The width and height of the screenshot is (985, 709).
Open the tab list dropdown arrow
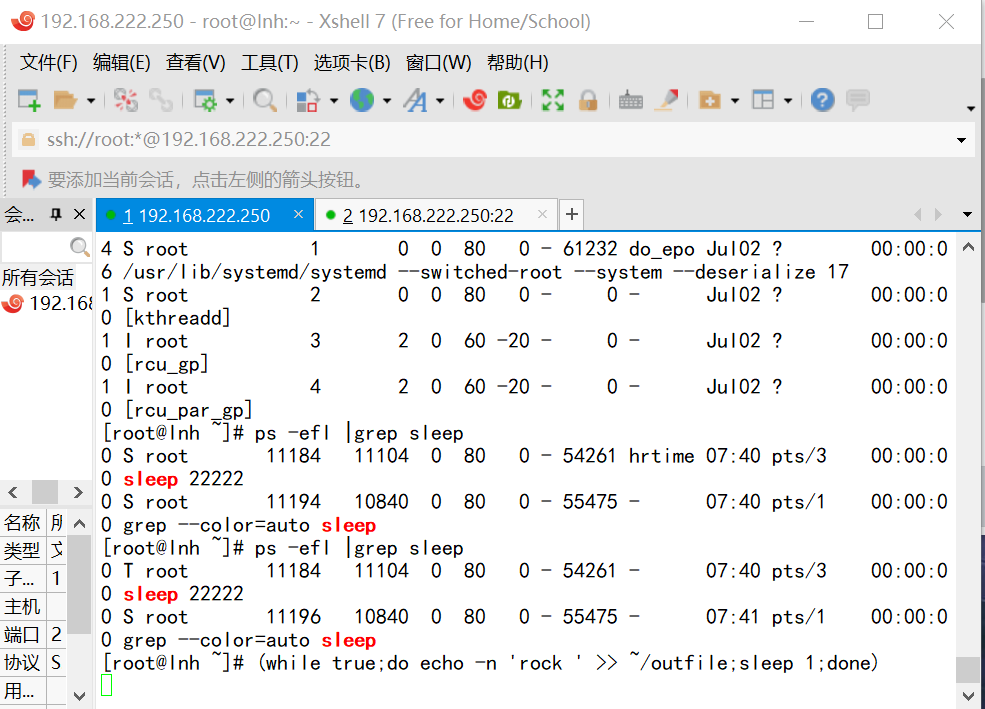pos(967,215)
